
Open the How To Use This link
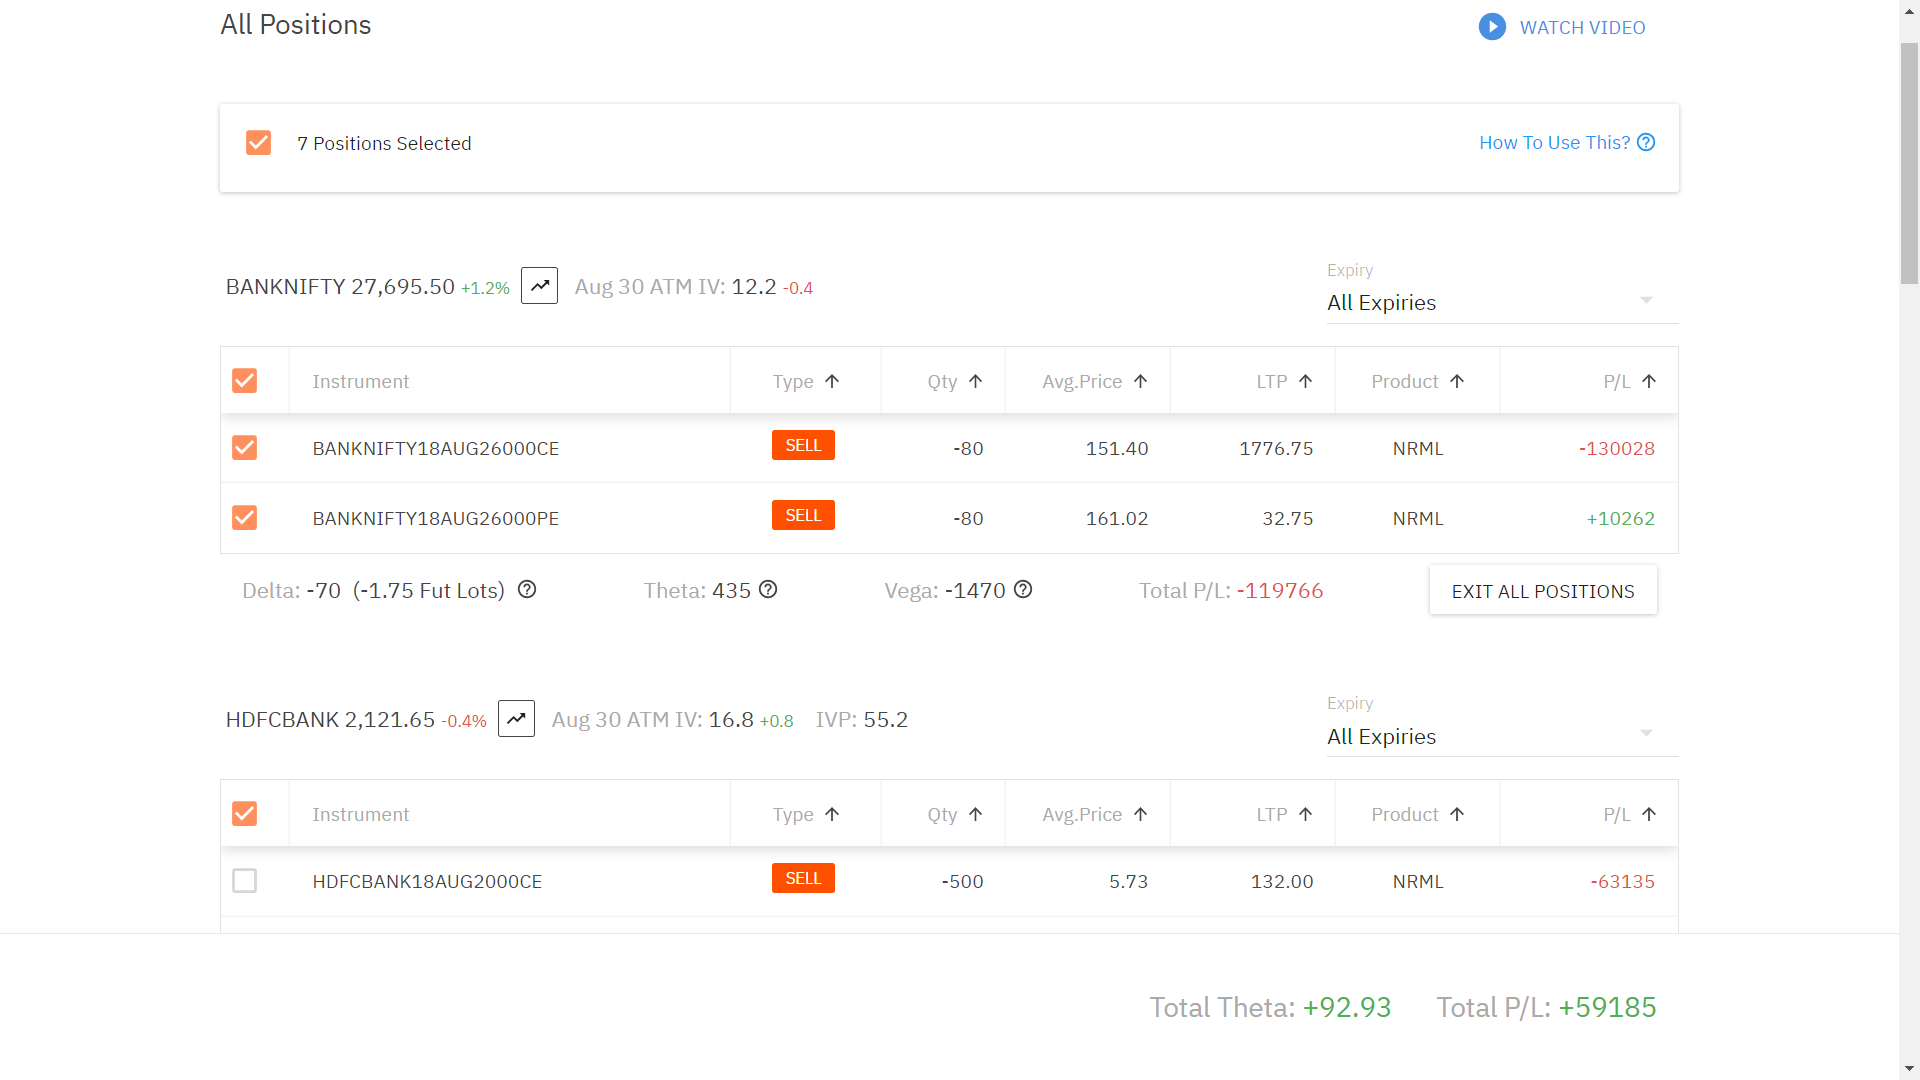coord(1554,143)
